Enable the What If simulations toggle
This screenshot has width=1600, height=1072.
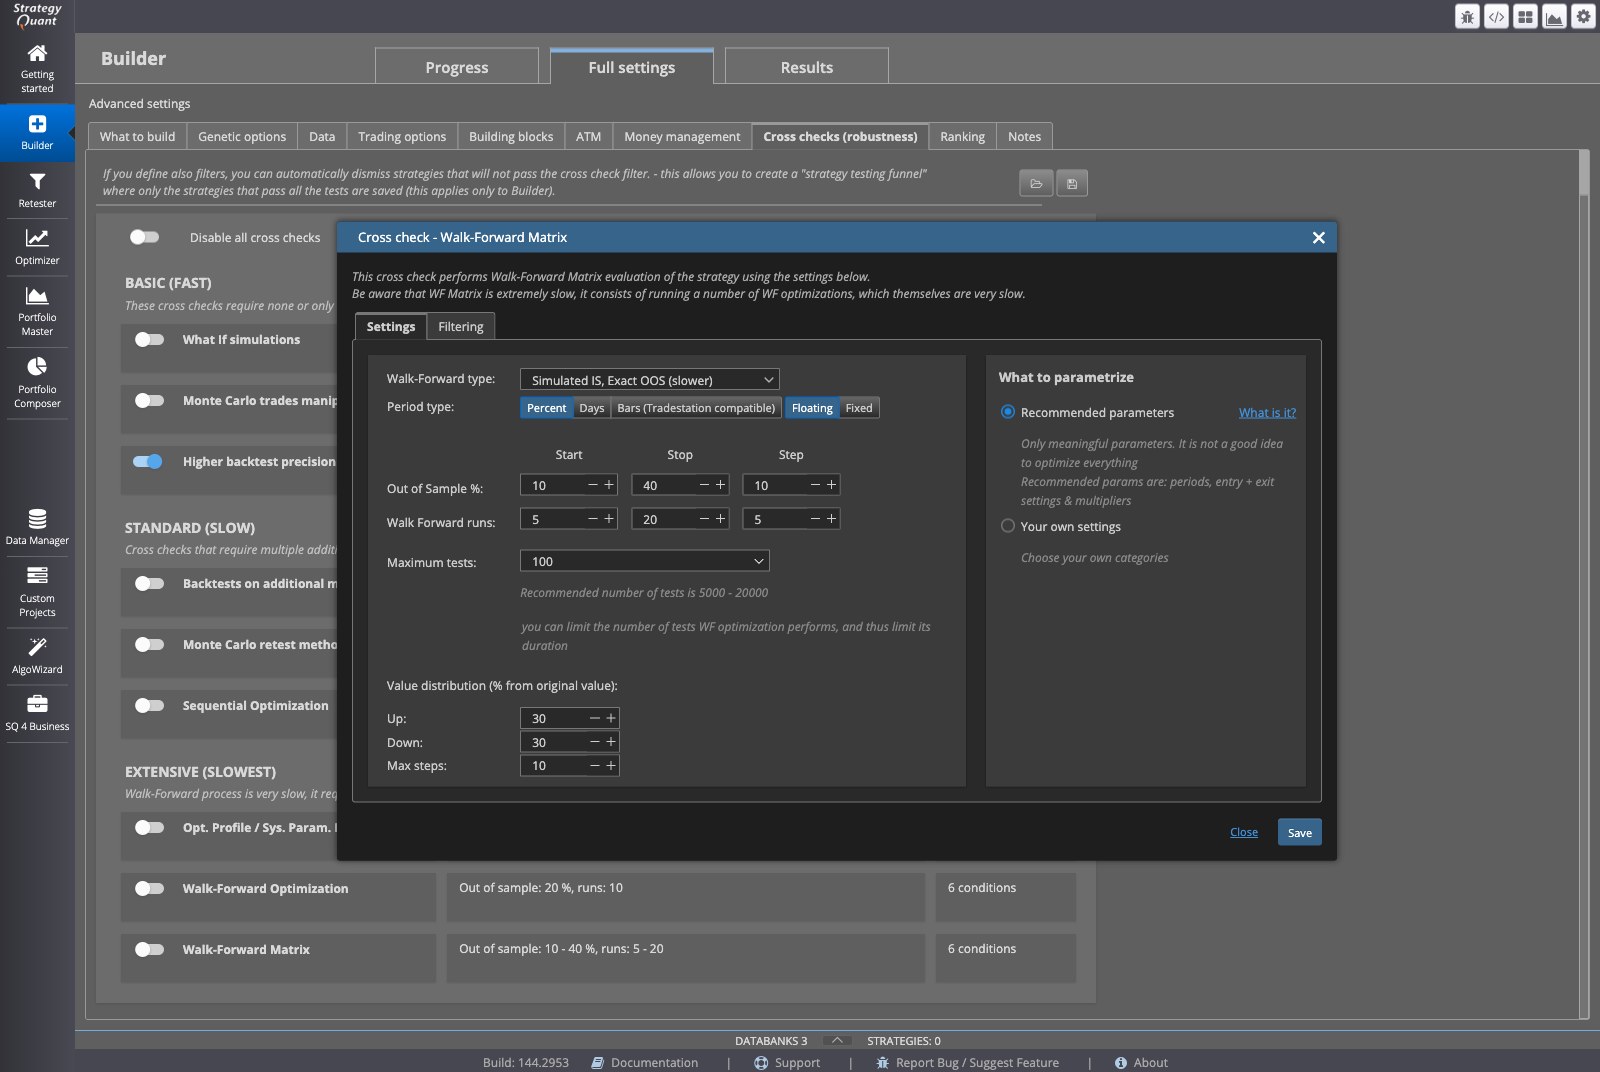tap(149, 339)
